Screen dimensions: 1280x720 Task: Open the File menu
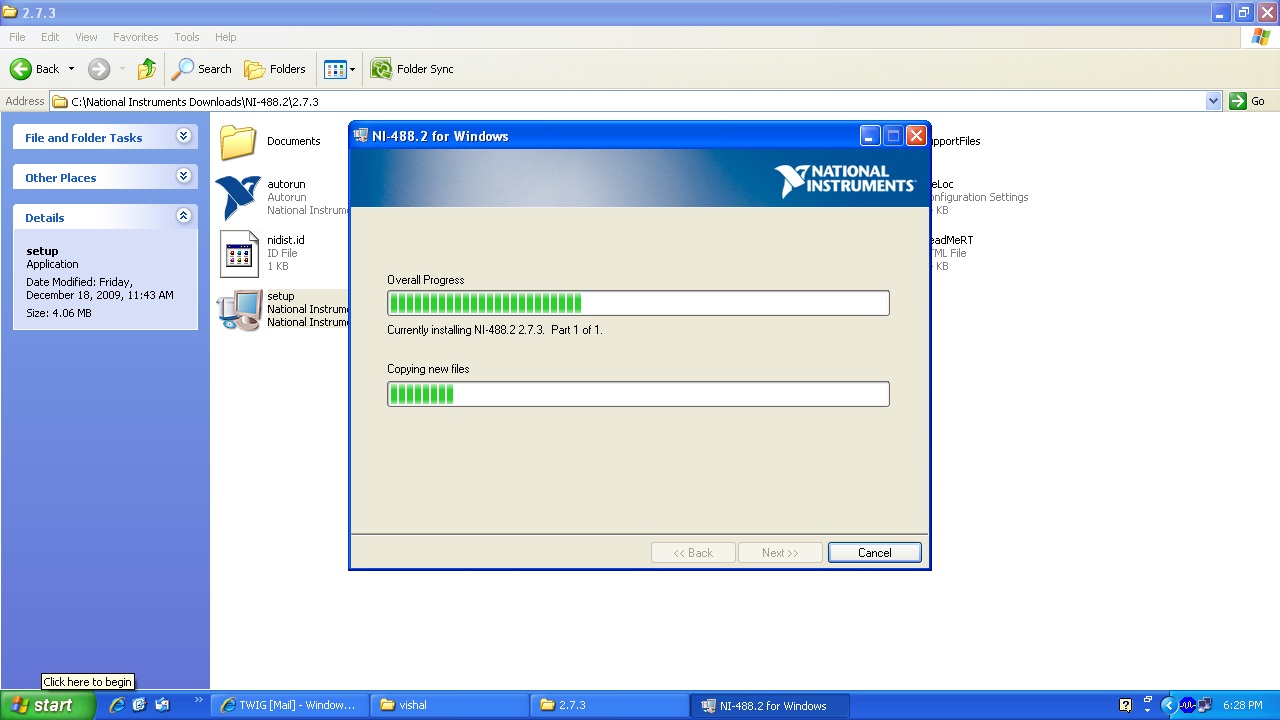pyautogui.click(x=17, y=37)
